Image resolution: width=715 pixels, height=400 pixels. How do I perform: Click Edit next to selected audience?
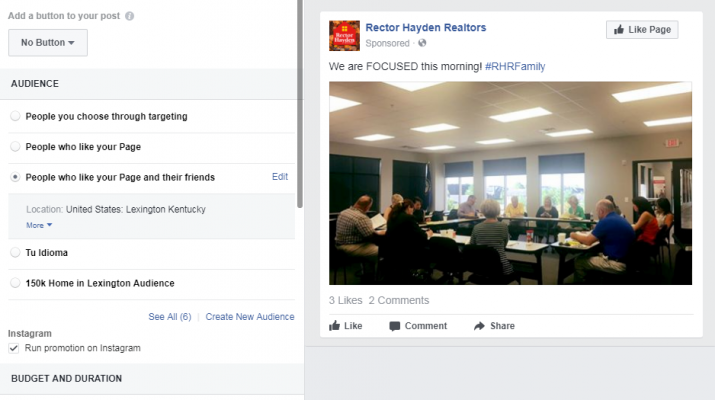click(280, 177)
